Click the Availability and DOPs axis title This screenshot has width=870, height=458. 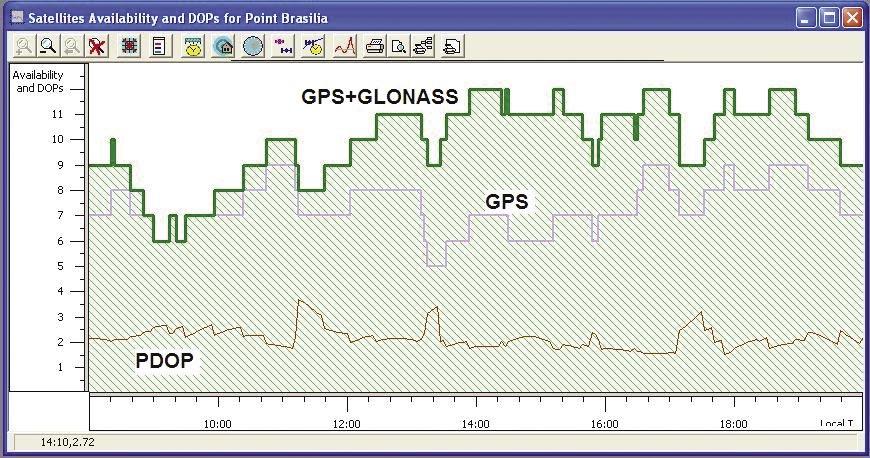tap(38, 81)
